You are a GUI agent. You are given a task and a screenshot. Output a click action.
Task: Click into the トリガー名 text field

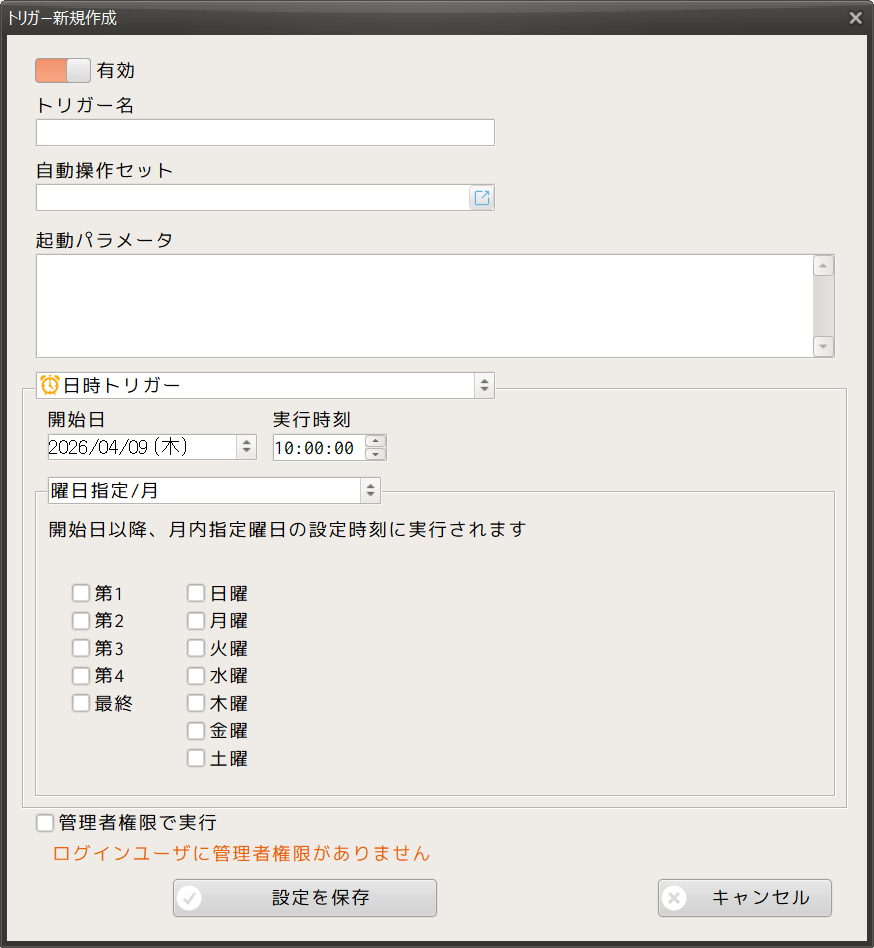[x=265, y=133]
